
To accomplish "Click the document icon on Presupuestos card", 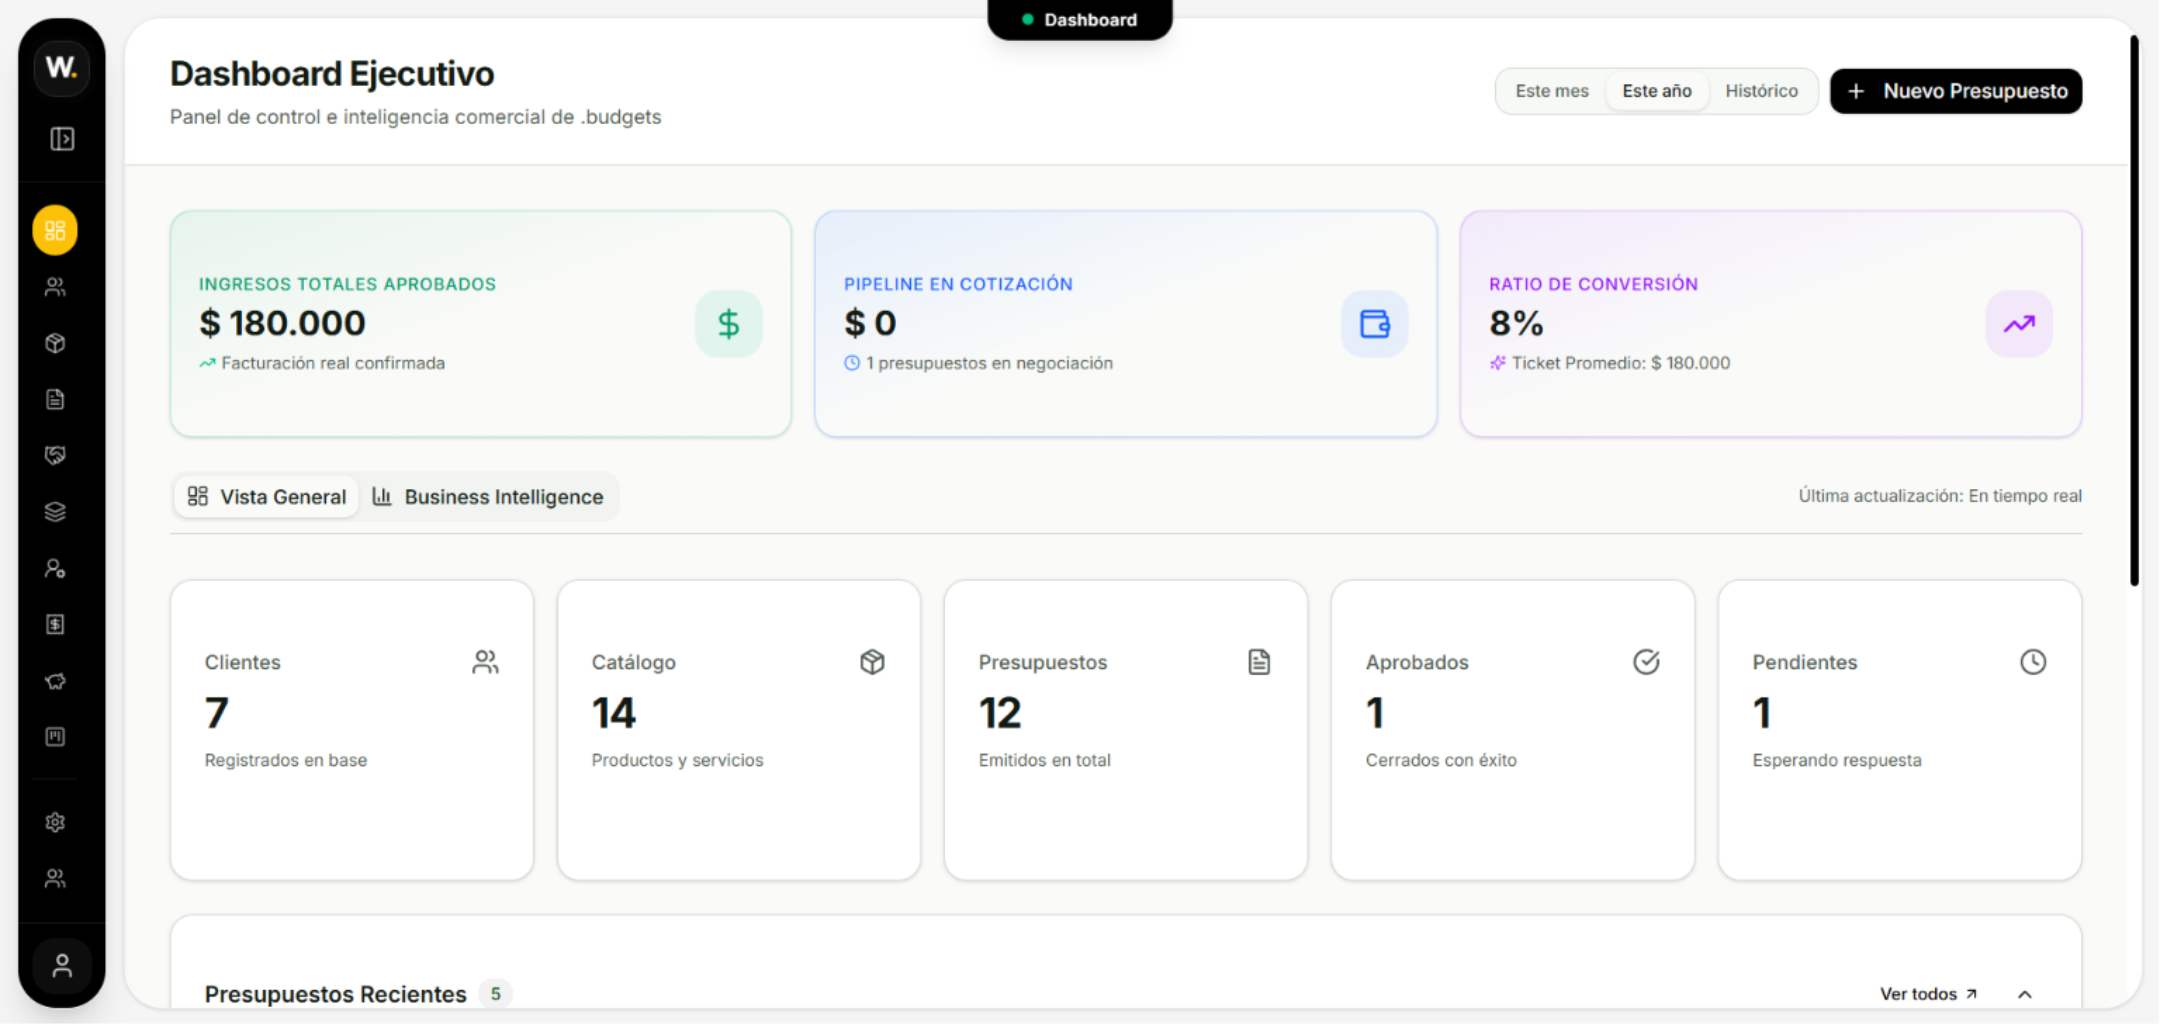I will tap(1259, 662).
